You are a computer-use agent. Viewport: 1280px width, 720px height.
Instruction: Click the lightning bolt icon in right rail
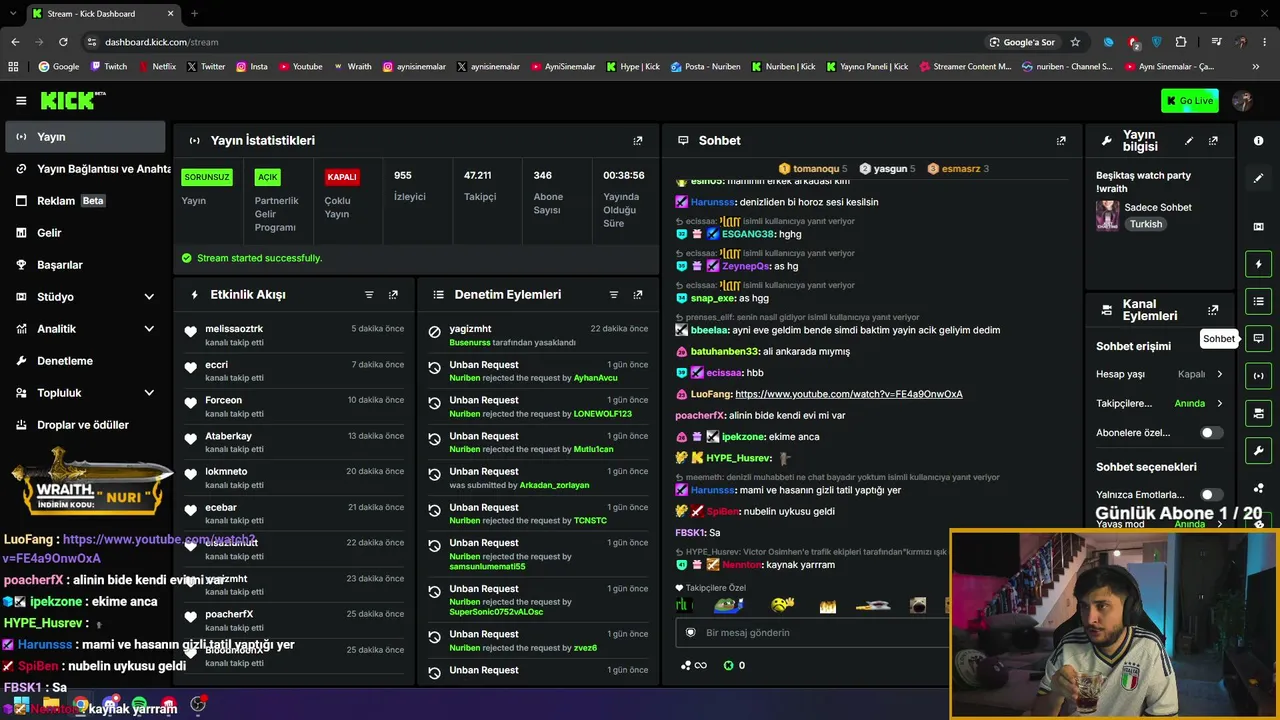coord(1258,264)
